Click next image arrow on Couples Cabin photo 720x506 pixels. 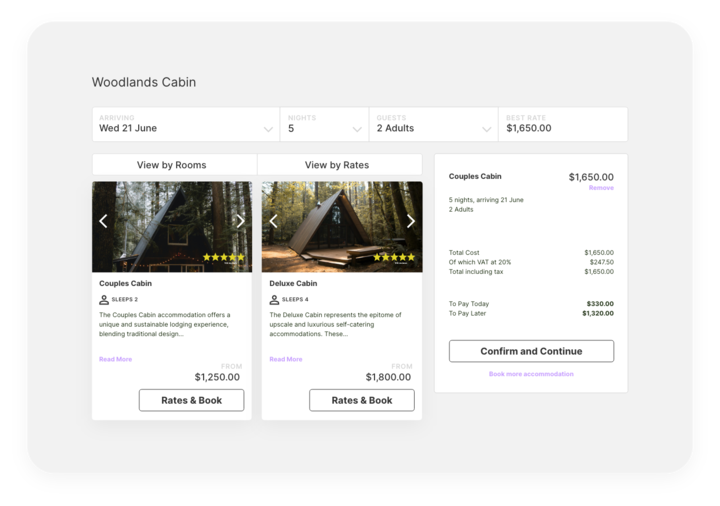240,221
